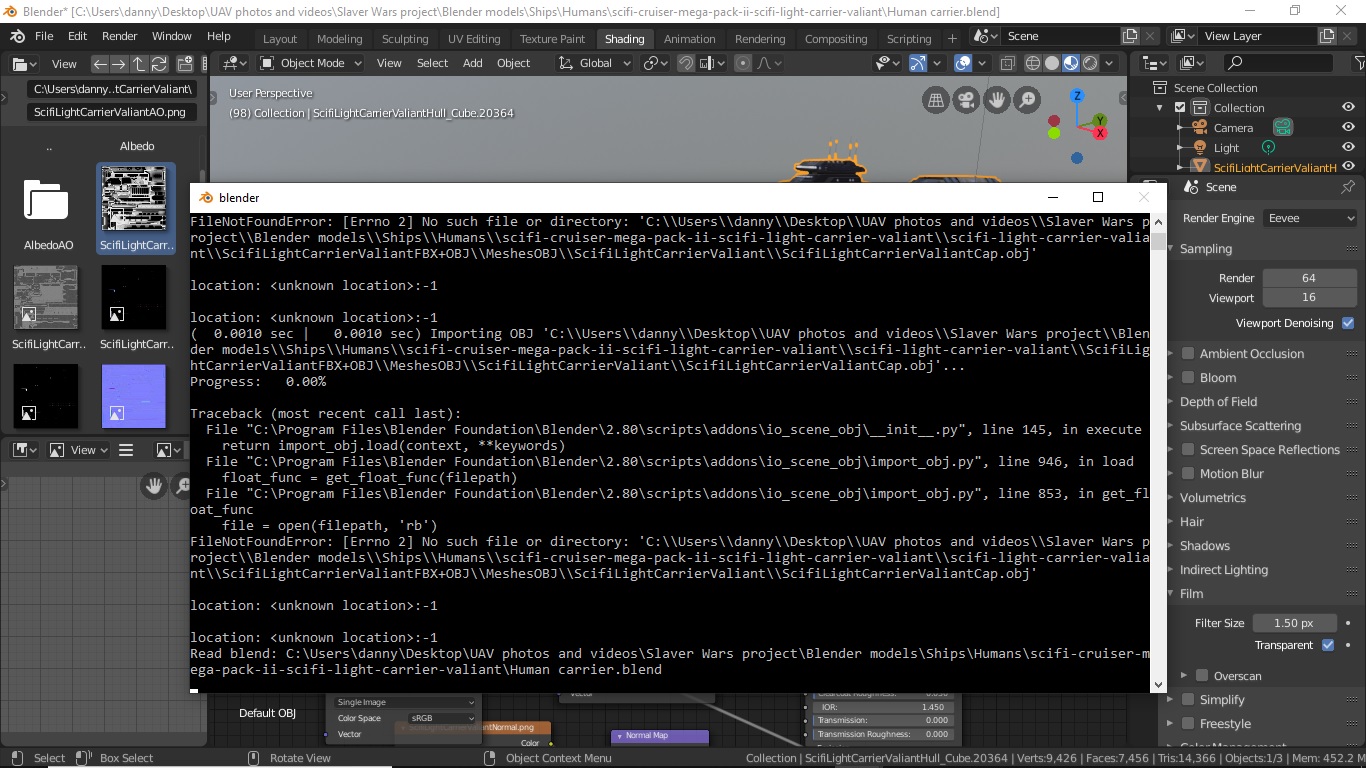Open the File menu
This screenshot has height=768, width=1366.
pos(44,36)
